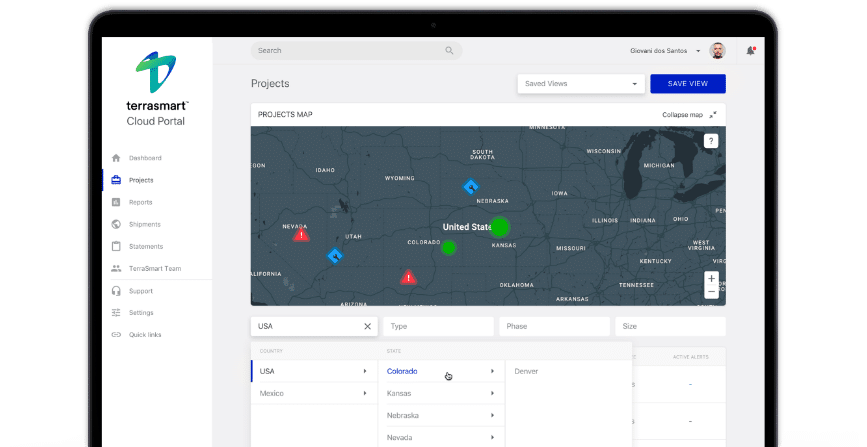867x447 pixels.
Task: Go to Dashboard in the sidebar
Action: (145, 158)
